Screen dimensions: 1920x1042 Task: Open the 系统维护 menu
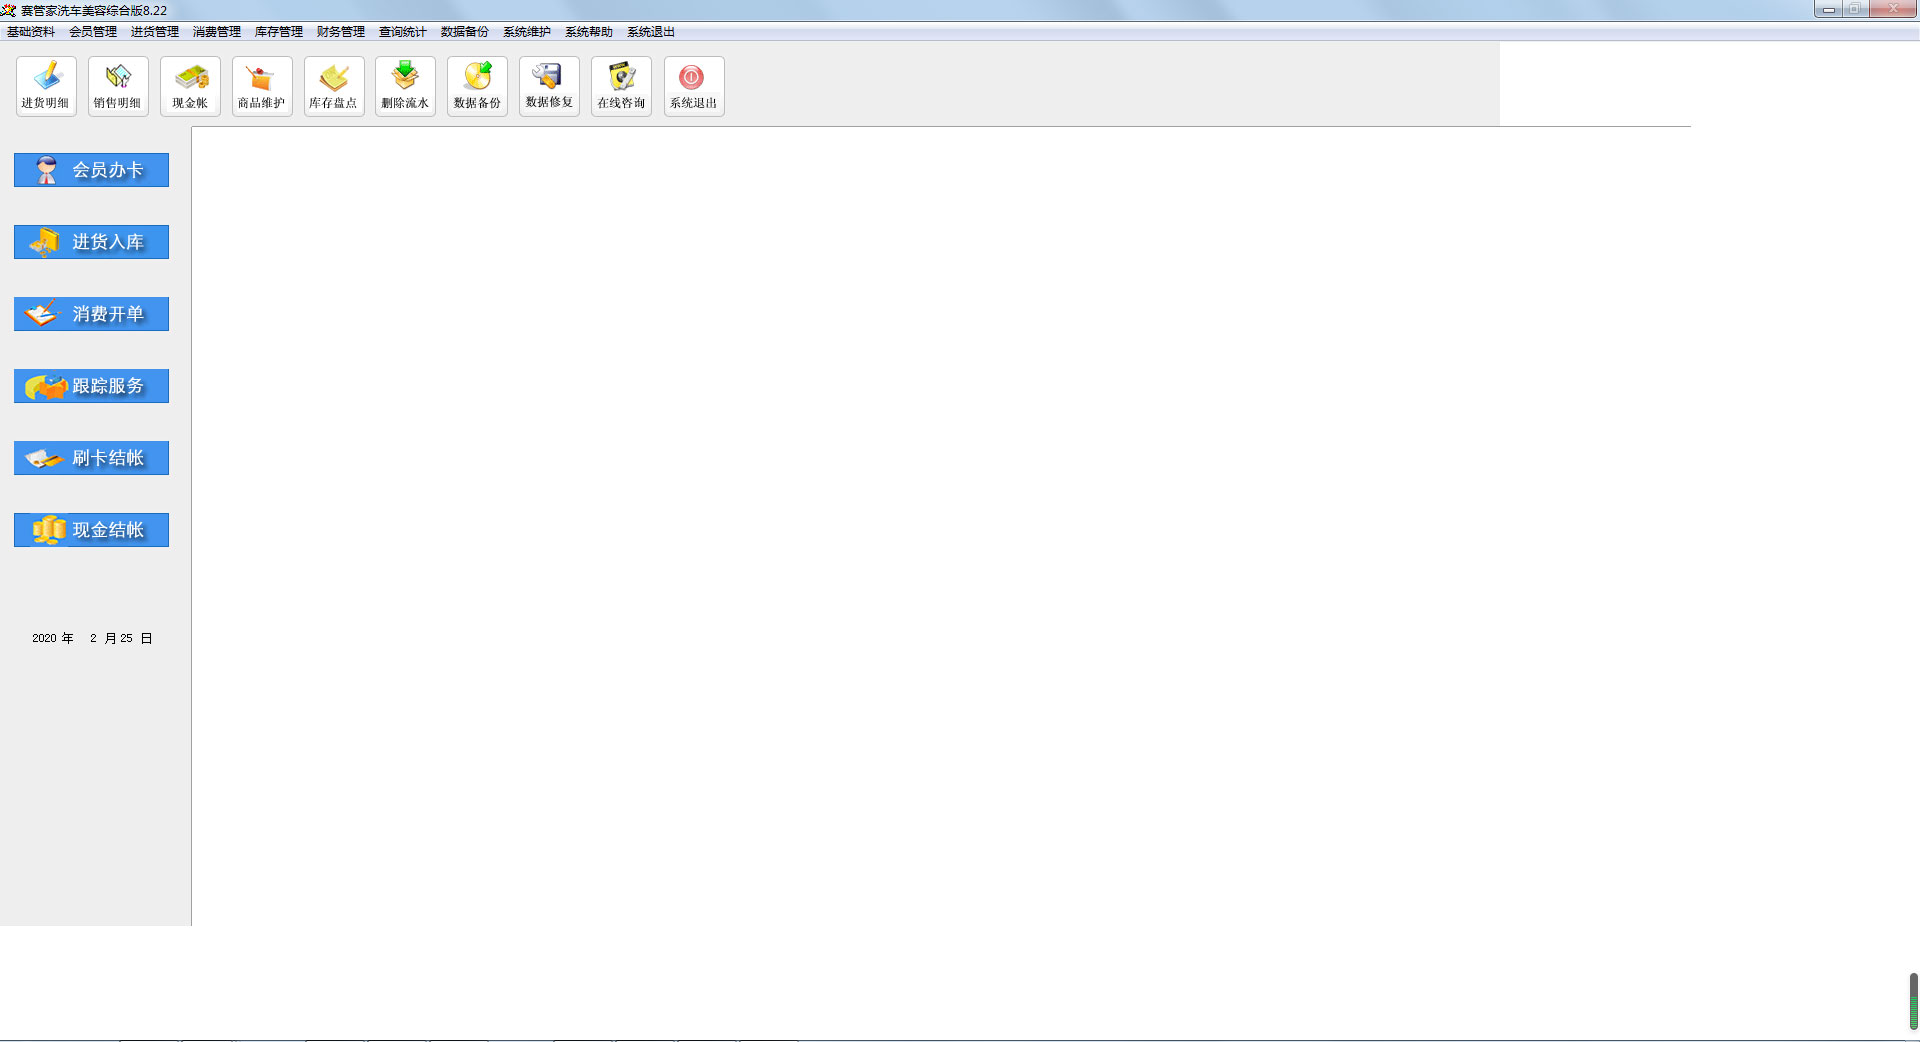[527, 32]
